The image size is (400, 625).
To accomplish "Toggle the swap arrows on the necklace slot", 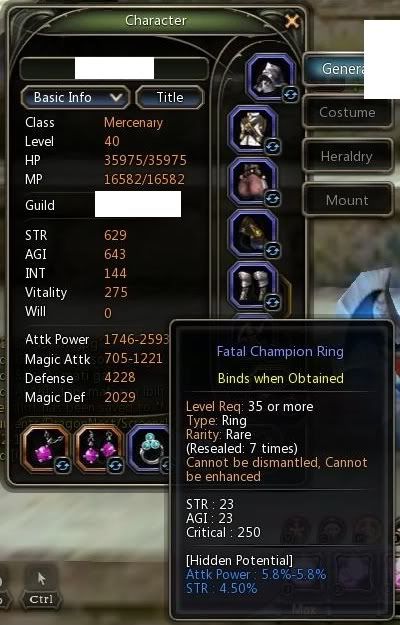I will coord(63,465).
